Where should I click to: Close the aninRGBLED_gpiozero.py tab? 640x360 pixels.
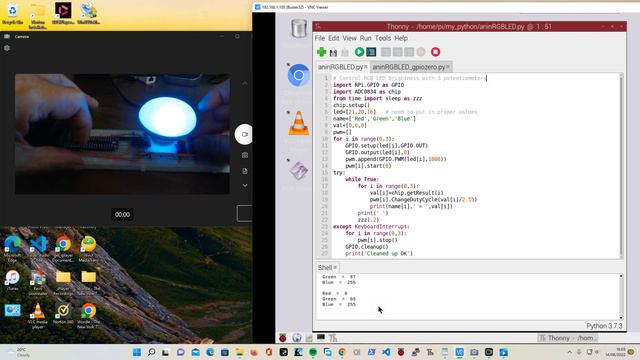coord(448,67)
